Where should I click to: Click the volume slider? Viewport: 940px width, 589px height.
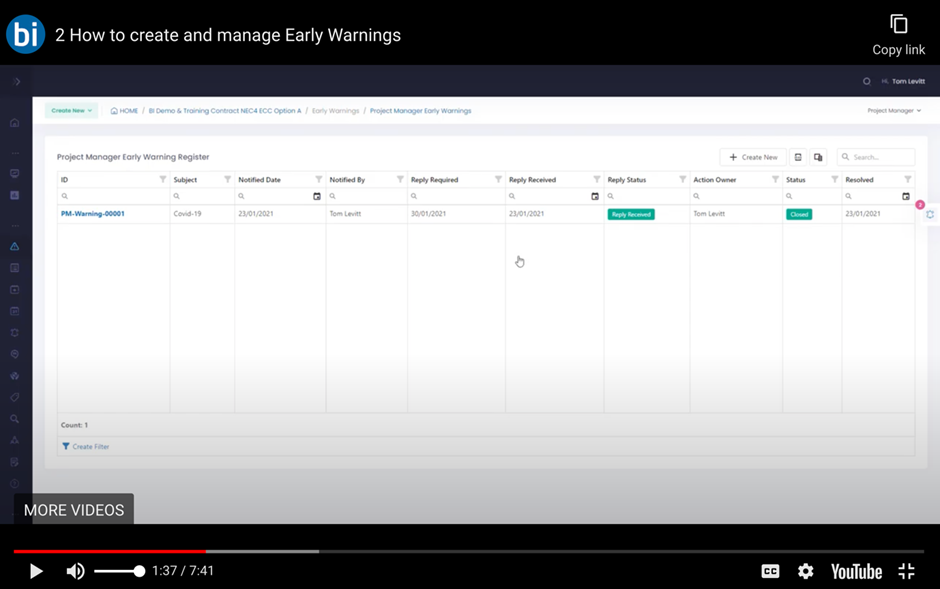tap(119, 571)
